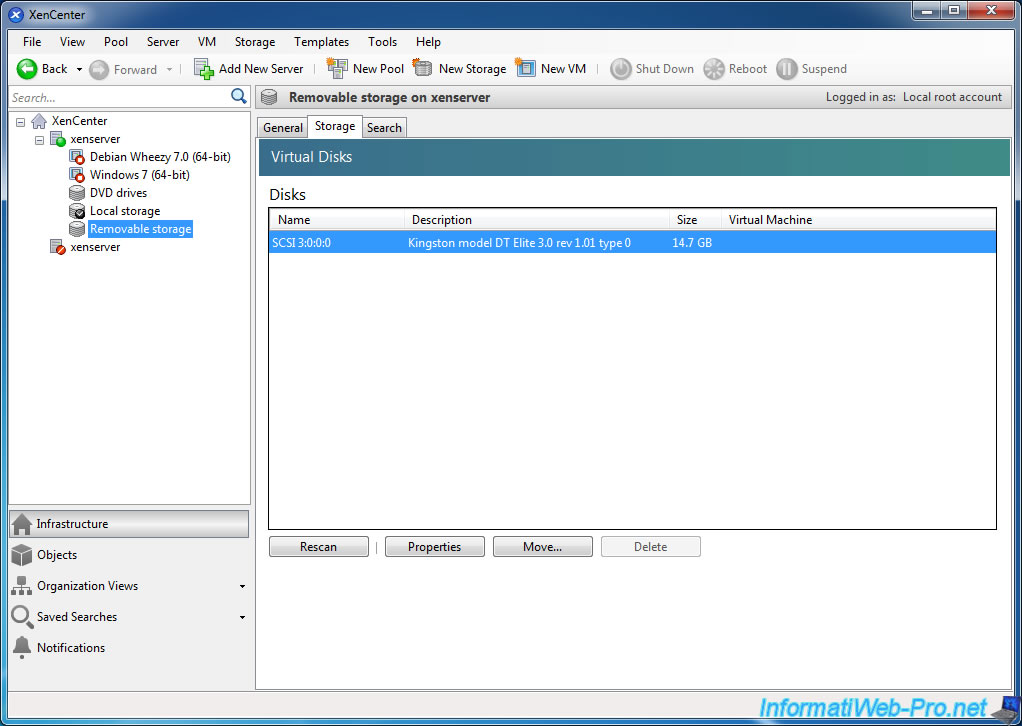1022x726 pixels.
Task: Switch to the Objects view
Action: (x=56, y=555)
